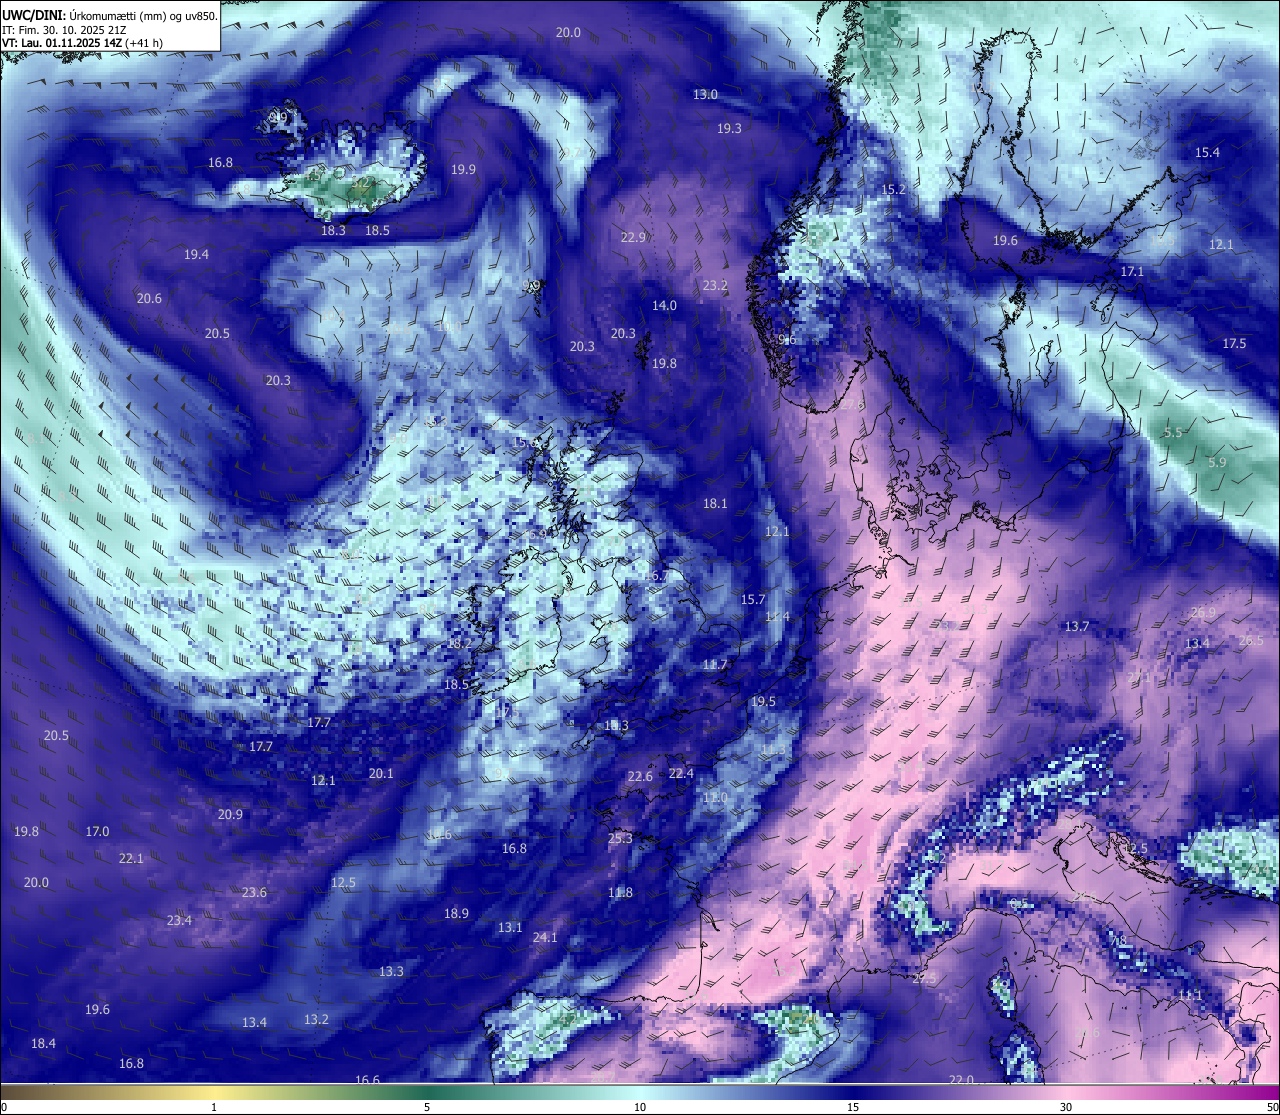Select the value 20.1 on the map
Image resolution: width=1280 pixels, height=1115 pixels.
[x=381, y=773]
